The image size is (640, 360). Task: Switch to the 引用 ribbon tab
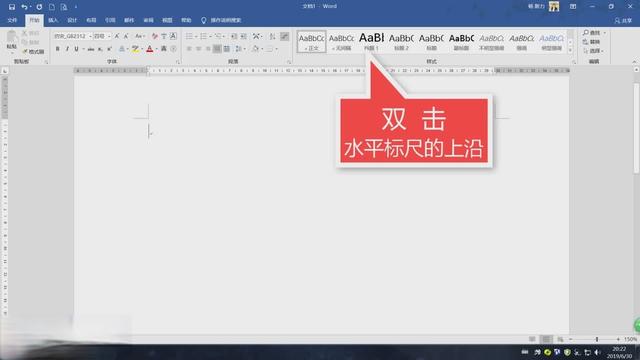(110, 20)
